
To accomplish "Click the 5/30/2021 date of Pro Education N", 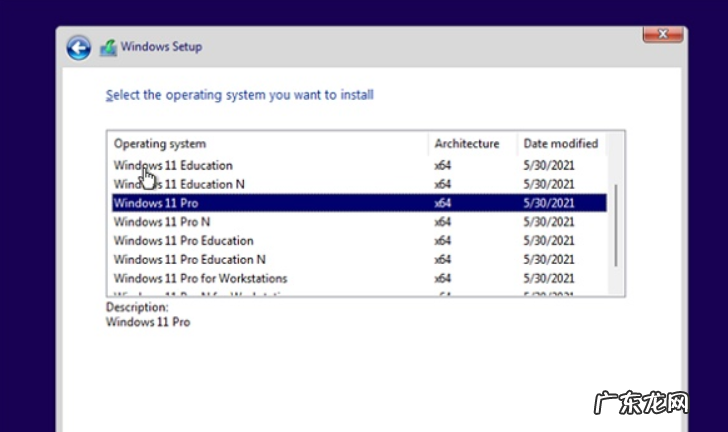I will (x=549, y=259).
